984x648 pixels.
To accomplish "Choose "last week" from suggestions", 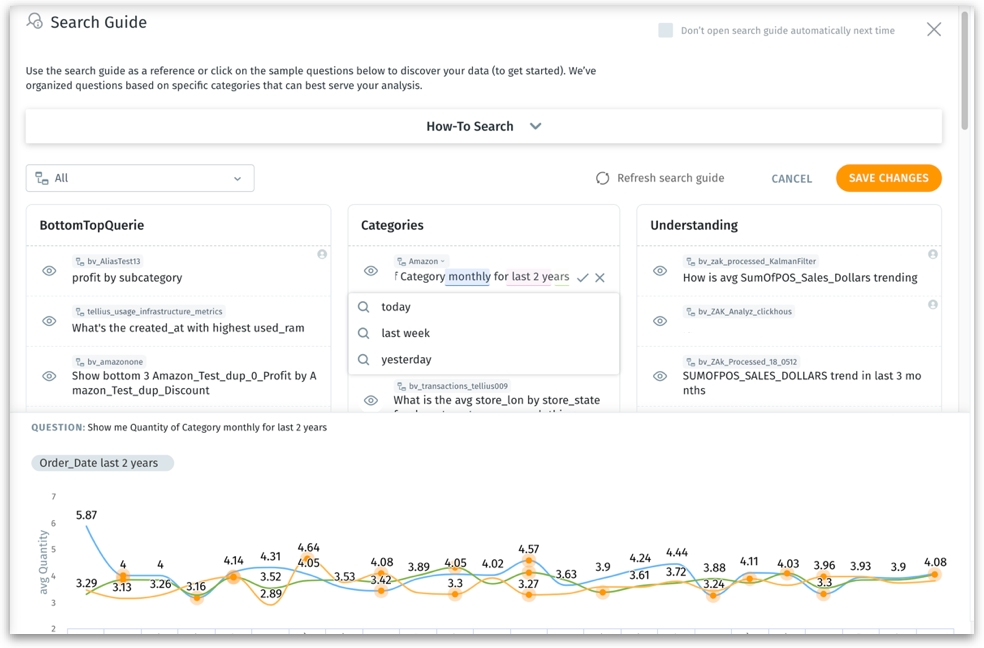I will (x=405, y=333).
